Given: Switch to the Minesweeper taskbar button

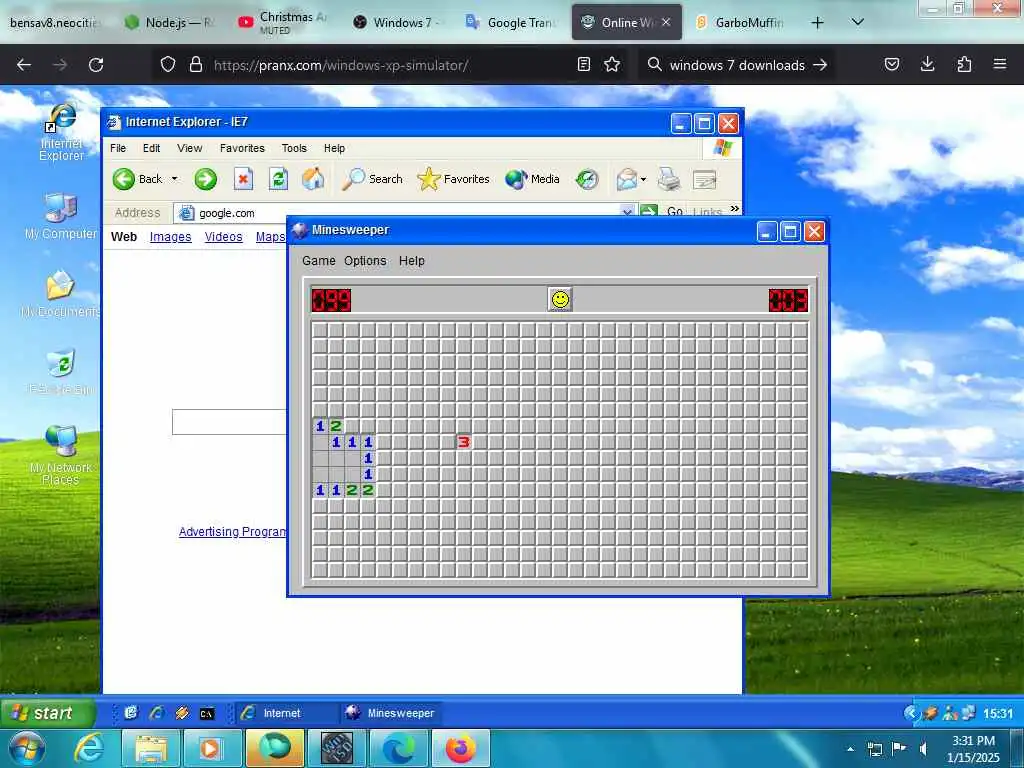Looking at the screenshot, I should click(x=391, y=713).
